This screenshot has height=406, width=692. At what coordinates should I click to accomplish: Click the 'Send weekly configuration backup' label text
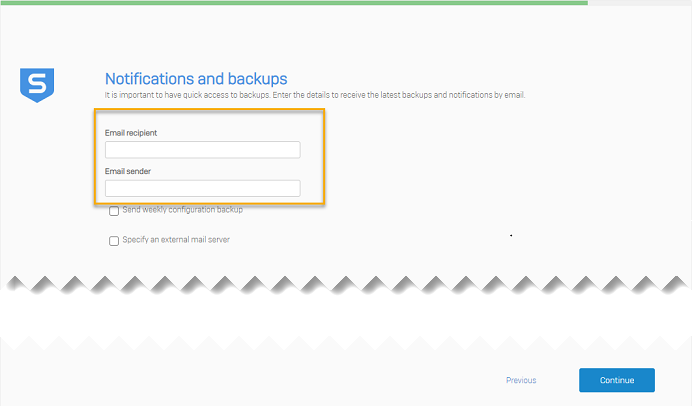click(182, 210)
